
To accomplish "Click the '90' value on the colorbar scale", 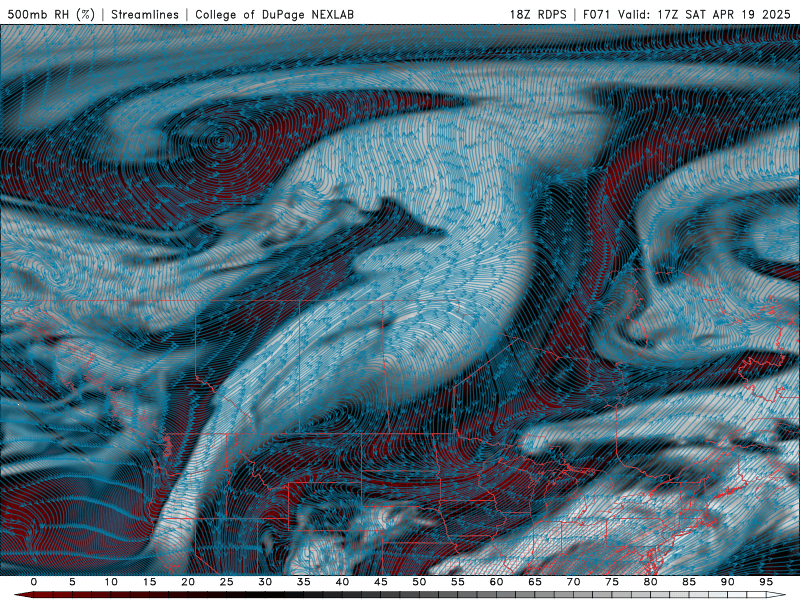I will click(728, 582).
